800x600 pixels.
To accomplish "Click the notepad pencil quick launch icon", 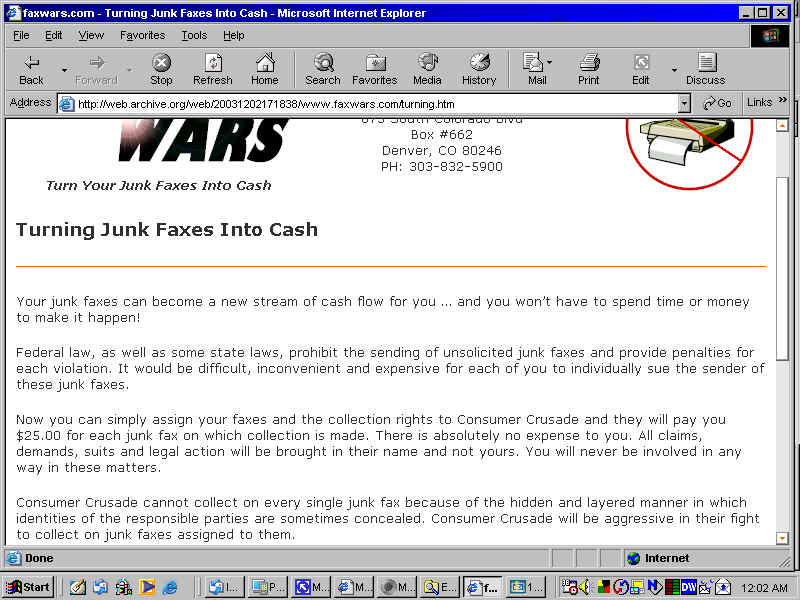I will 78,587.
